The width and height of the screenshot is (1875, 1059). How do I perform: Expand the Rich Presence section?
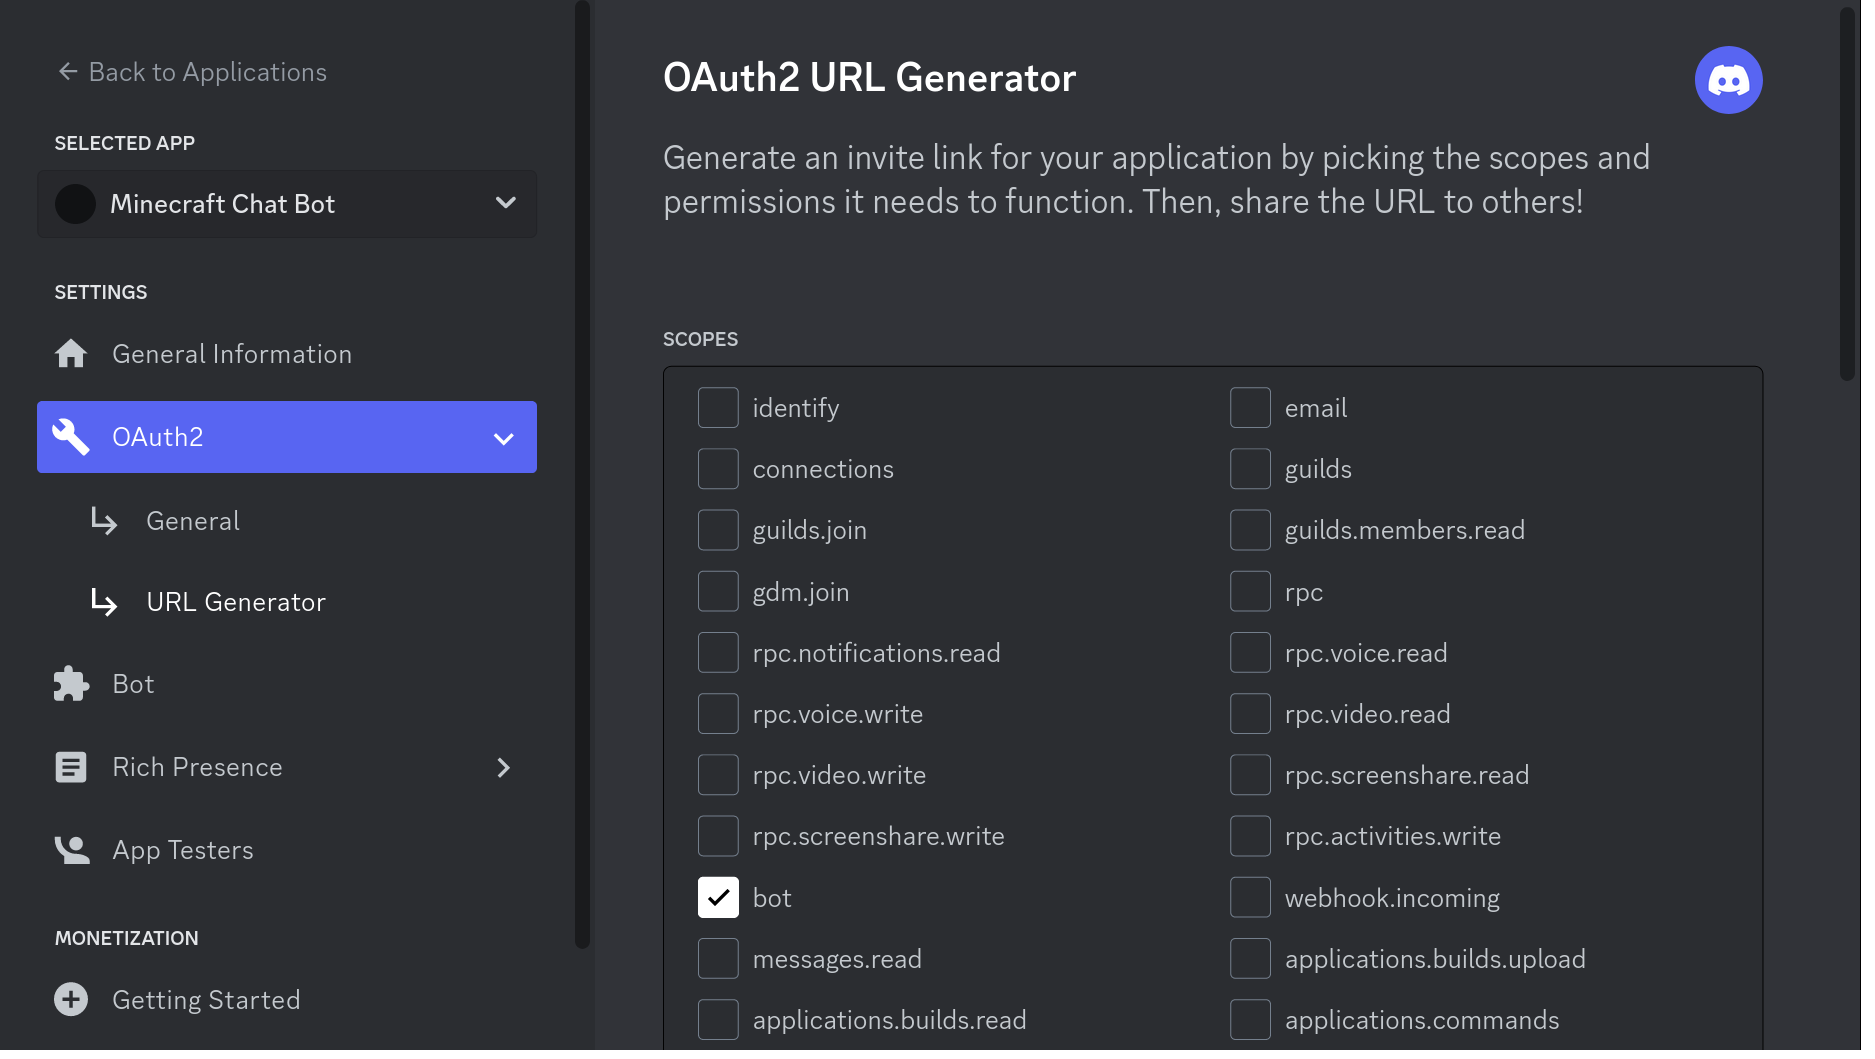point(504,767)
